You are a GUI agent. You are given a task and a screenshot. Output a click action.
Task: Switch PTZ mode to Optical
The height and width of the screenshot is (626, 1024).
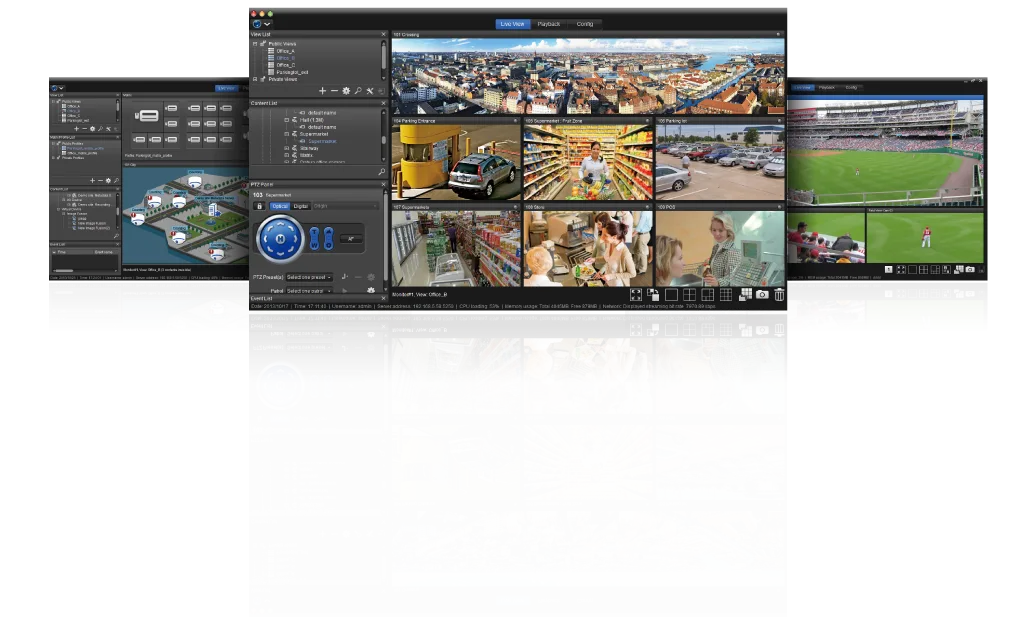280,206
